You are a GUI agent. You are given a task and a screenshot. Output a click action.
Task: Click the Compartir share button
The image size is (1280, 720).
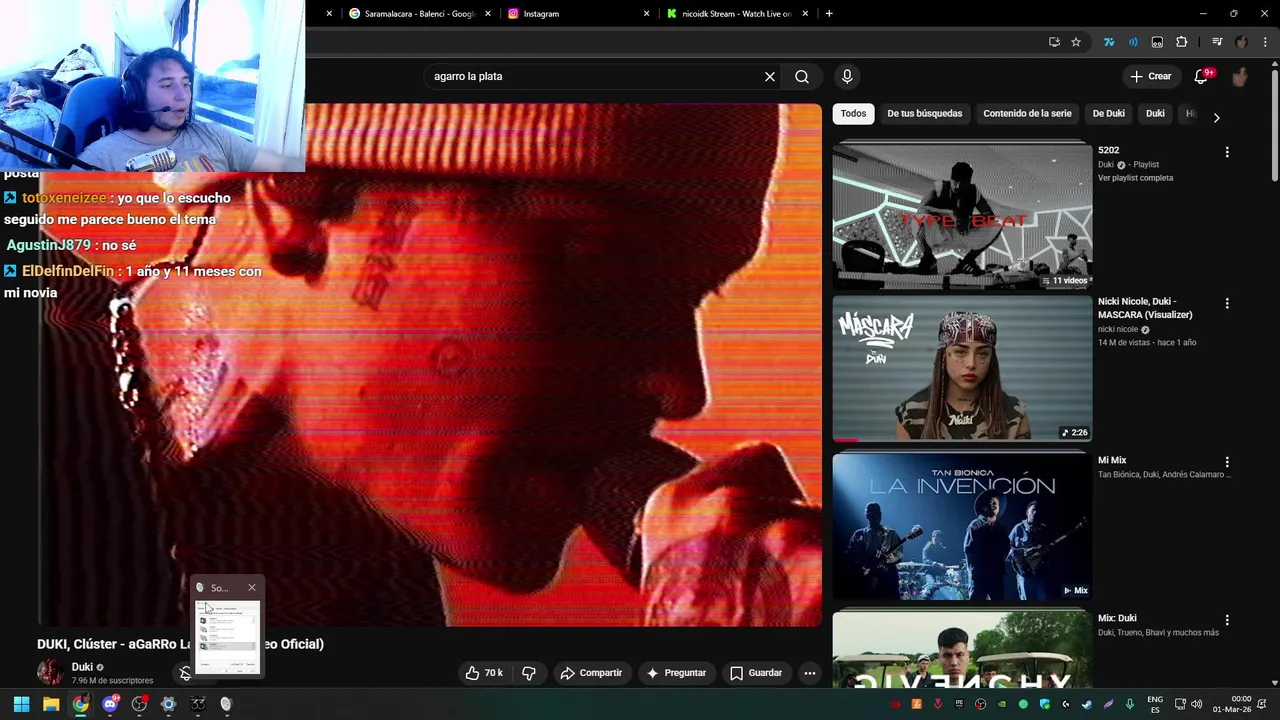point(591,673)
